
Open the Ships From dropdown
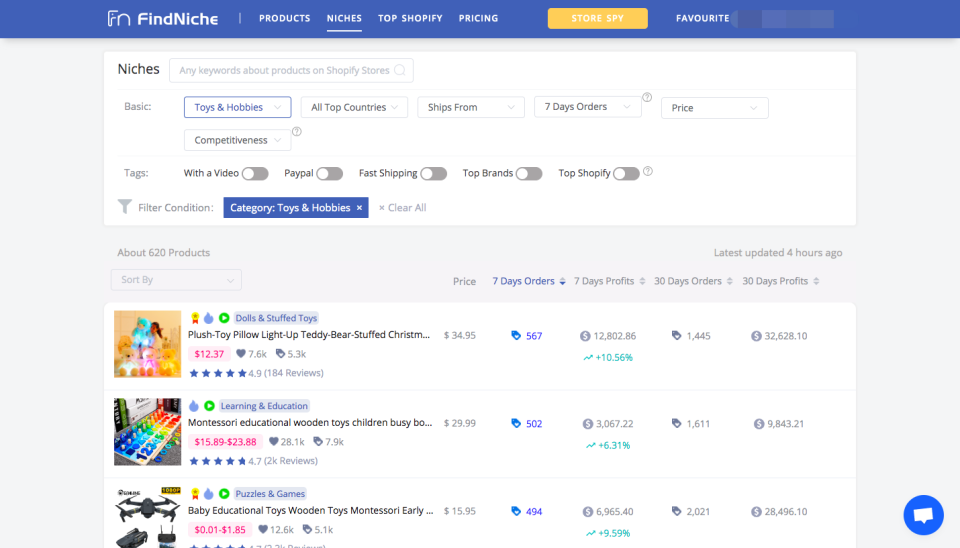[x=471, y=108]
